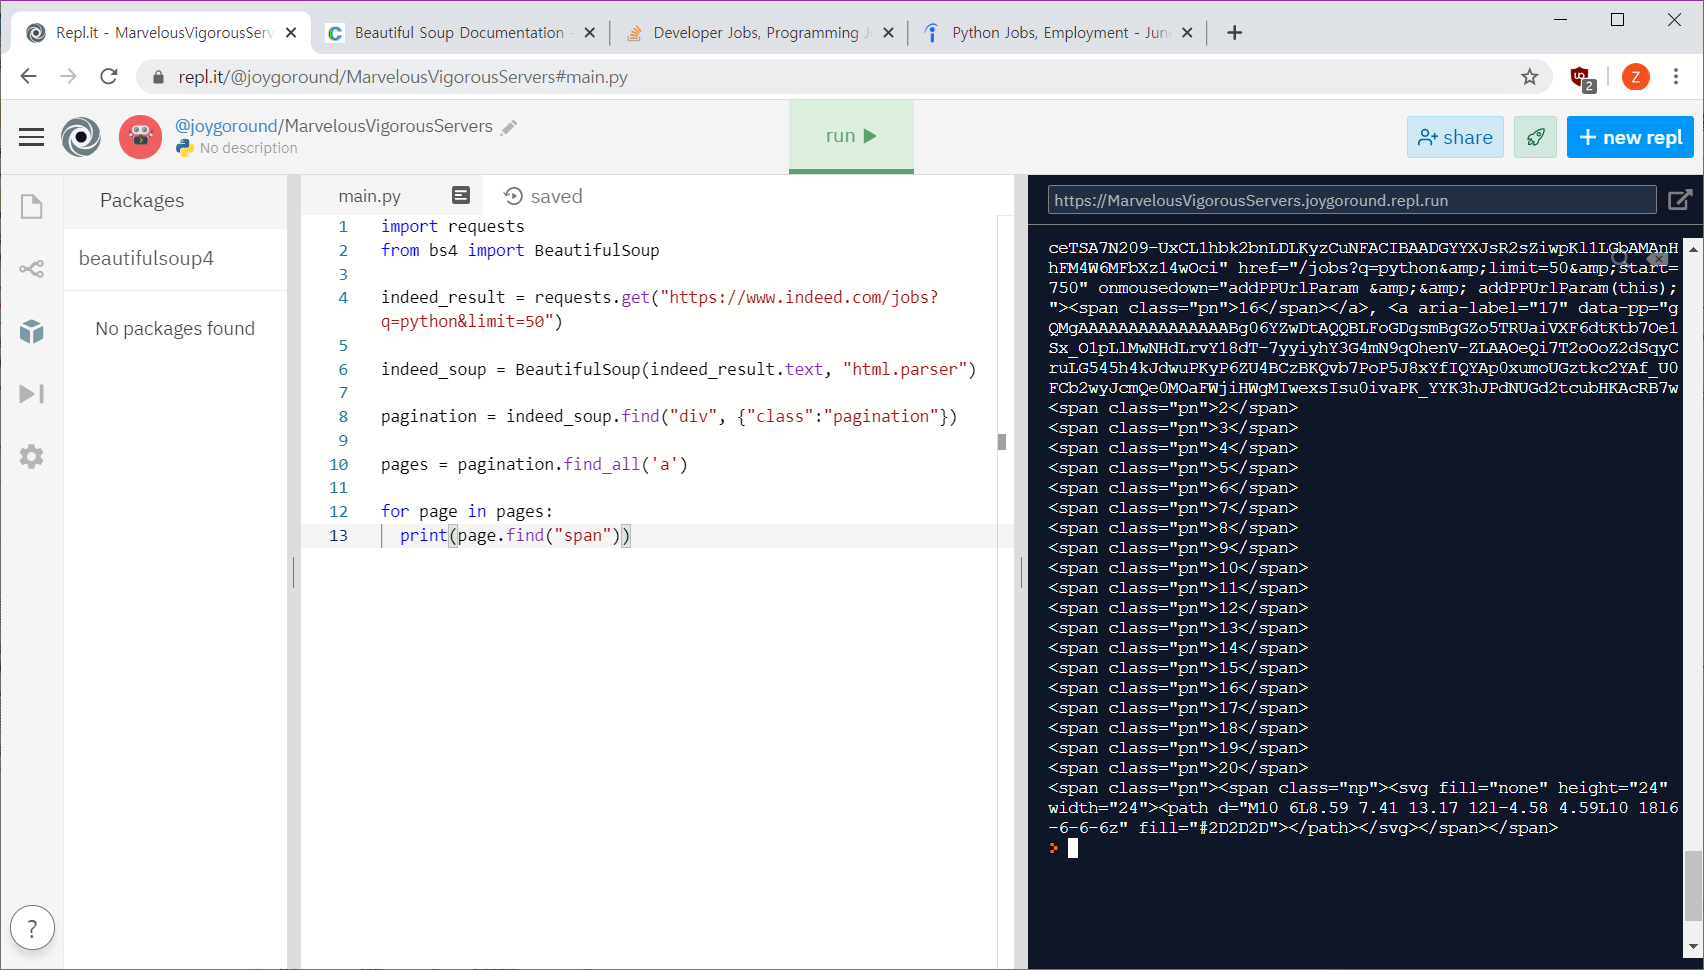Close the Repl.it browser tab
The image size is (1704, 970).
[291, 33]
